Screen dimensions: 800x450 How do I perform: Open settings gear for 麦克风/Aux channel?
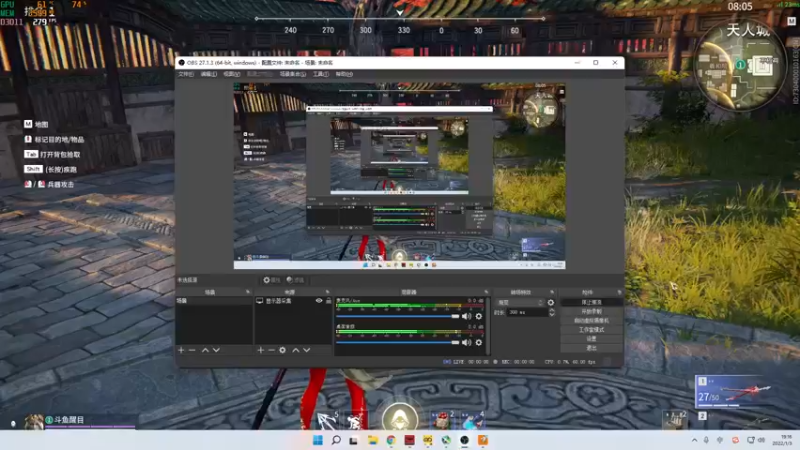pos(479,316)
